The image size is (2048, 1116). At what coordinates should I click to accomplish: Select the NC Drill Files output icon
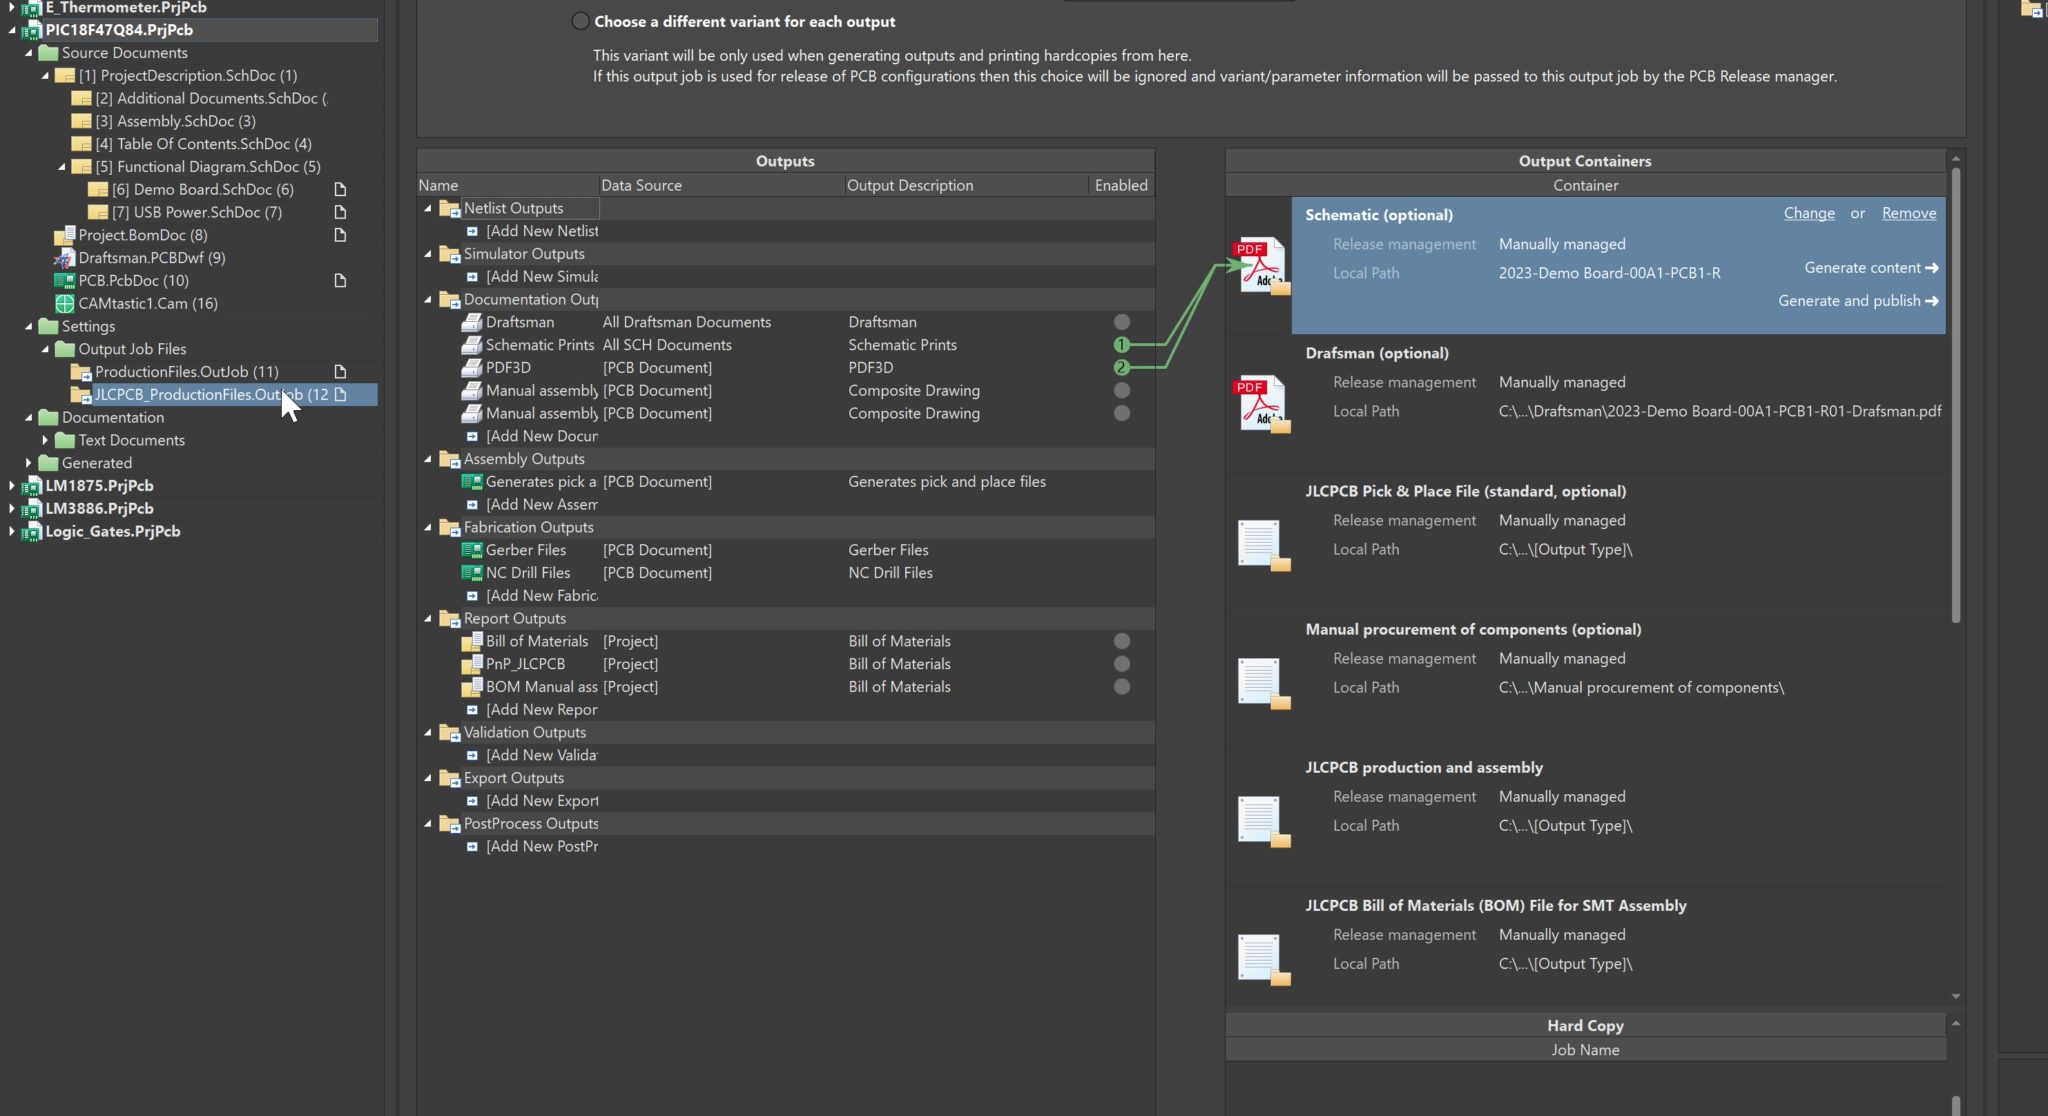[472, 572]
